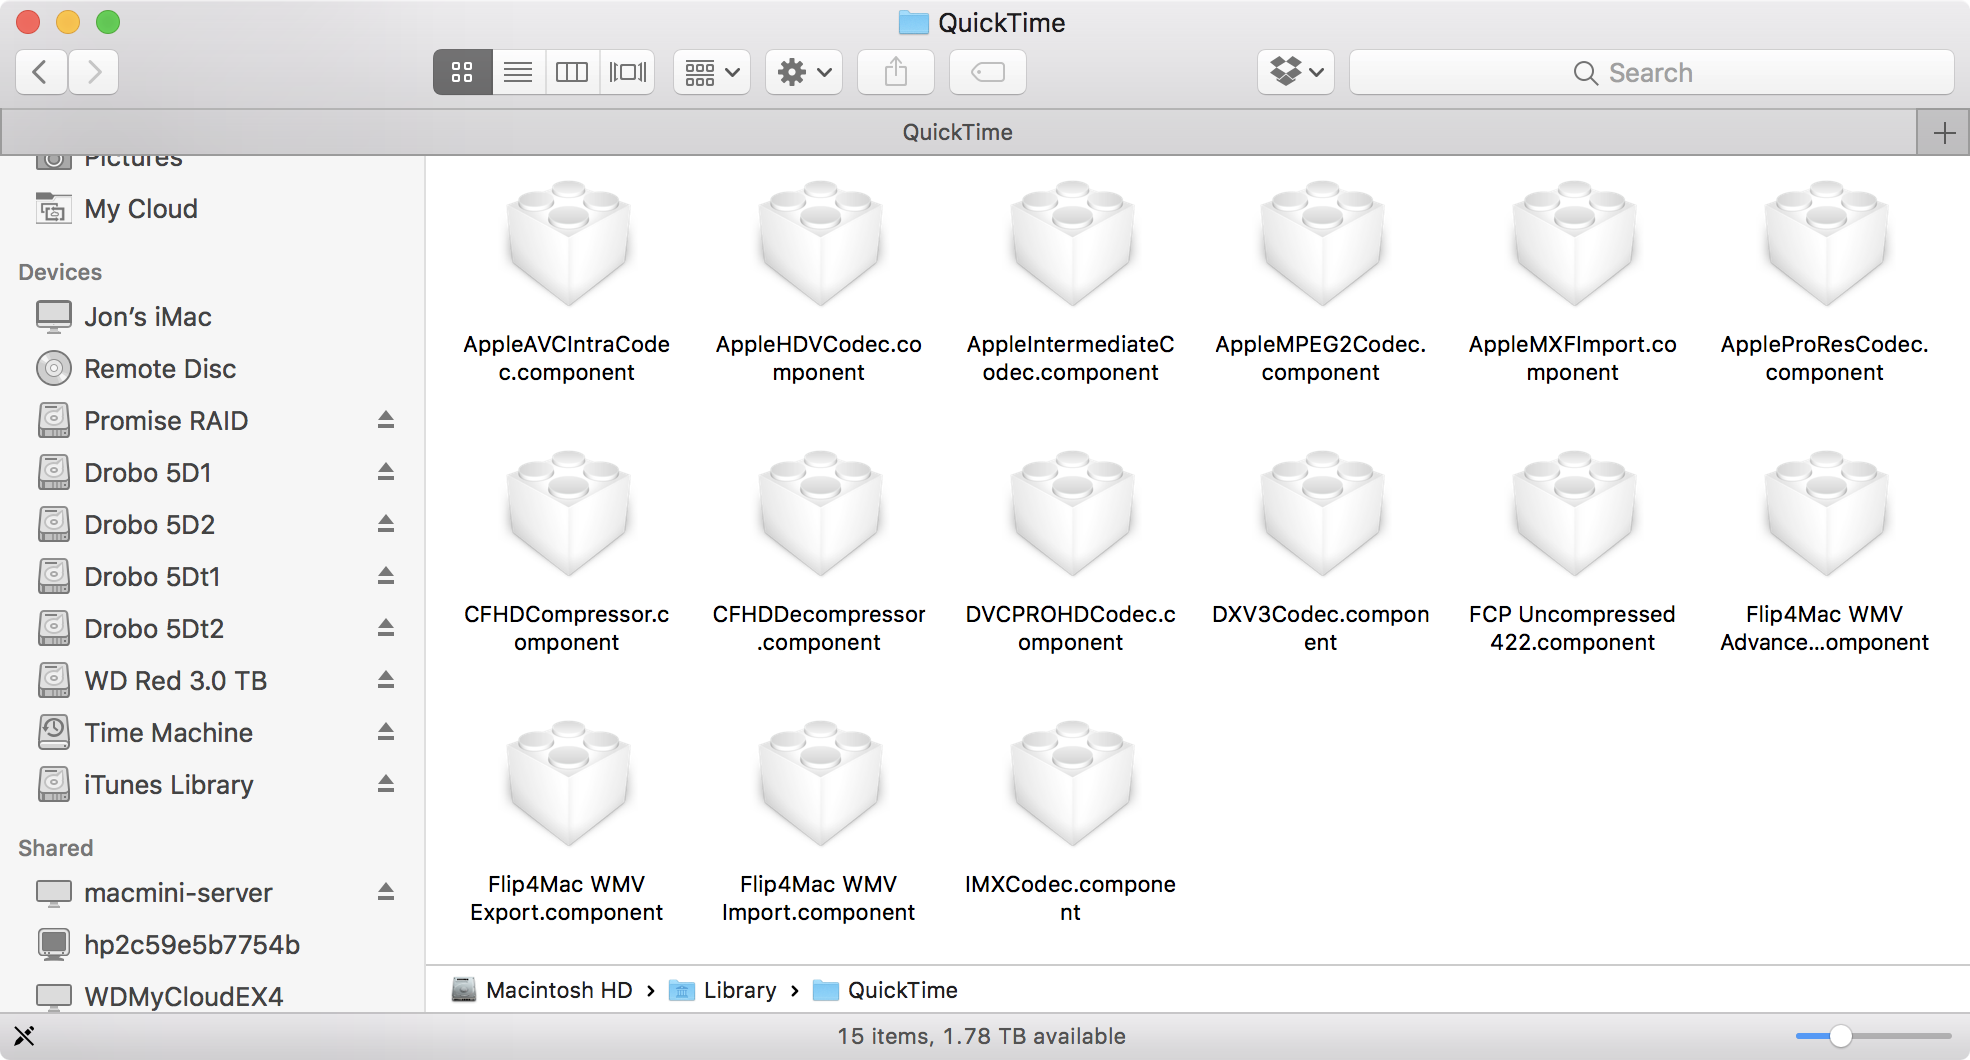The width and height of the screenshot is (1970, 1060).
Task: Click the Edit Tags toolbar button
Action: (988, 72)
